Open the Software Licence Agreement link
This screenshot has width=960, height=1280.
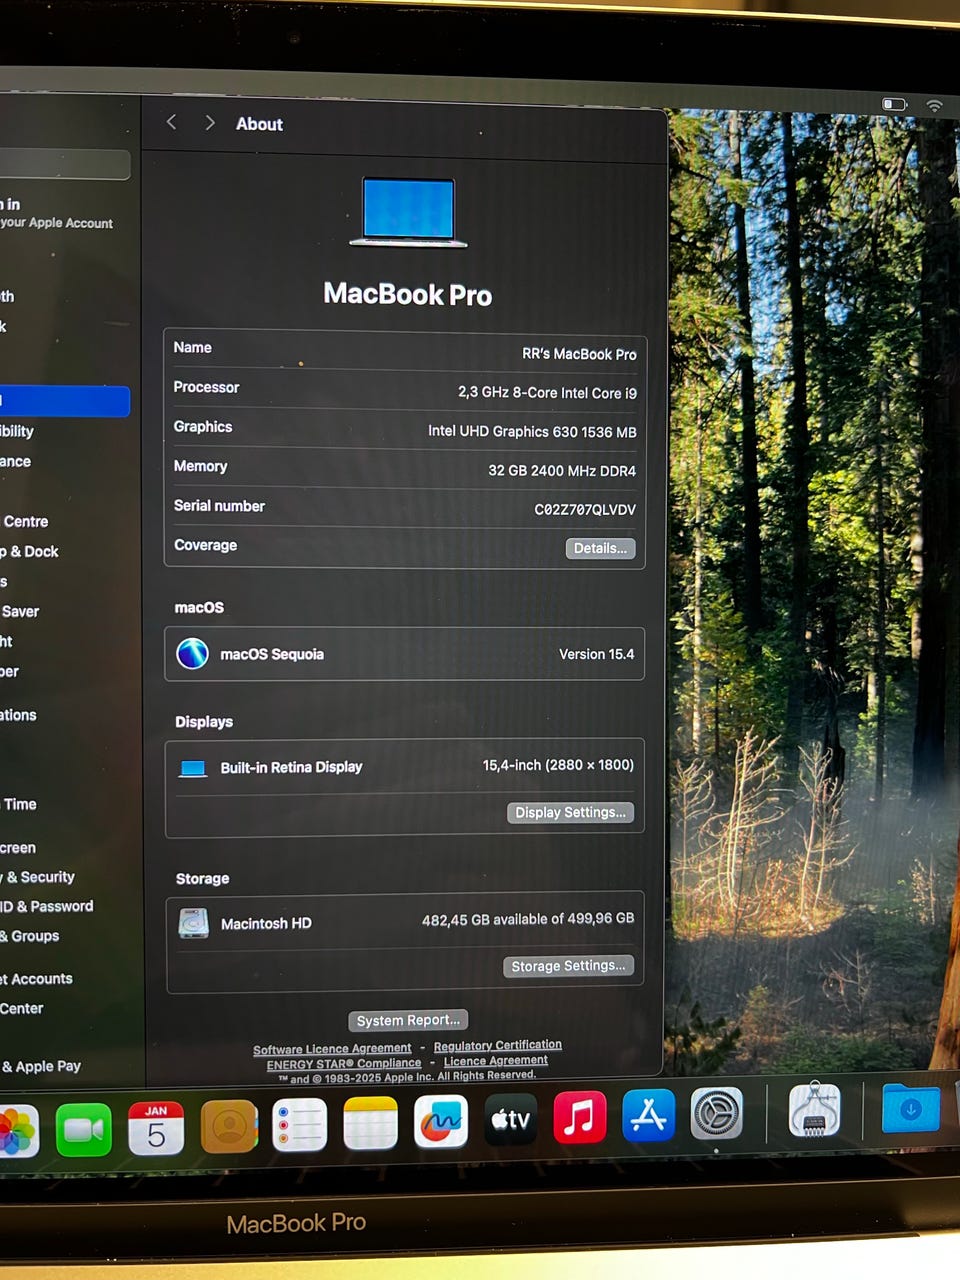(332, 1049)
